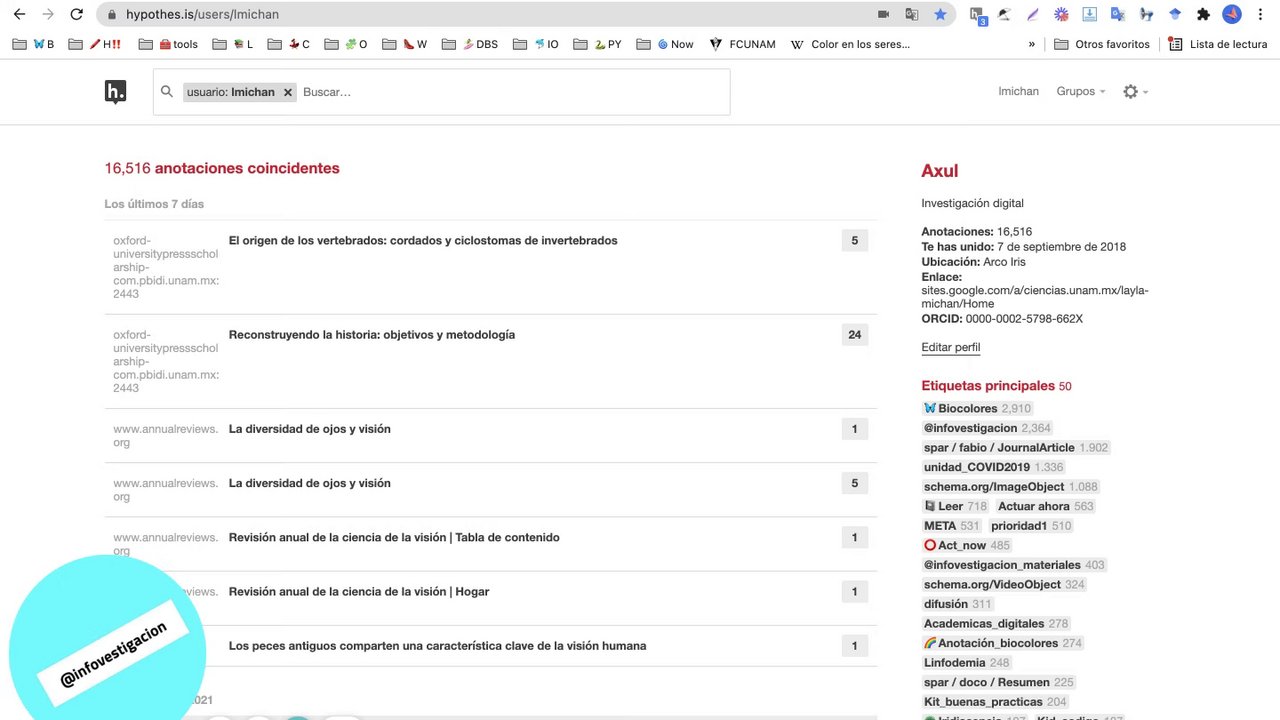Open the Extensions puzzle piece menu
Screen dimensions: 1280x720
1203,14
